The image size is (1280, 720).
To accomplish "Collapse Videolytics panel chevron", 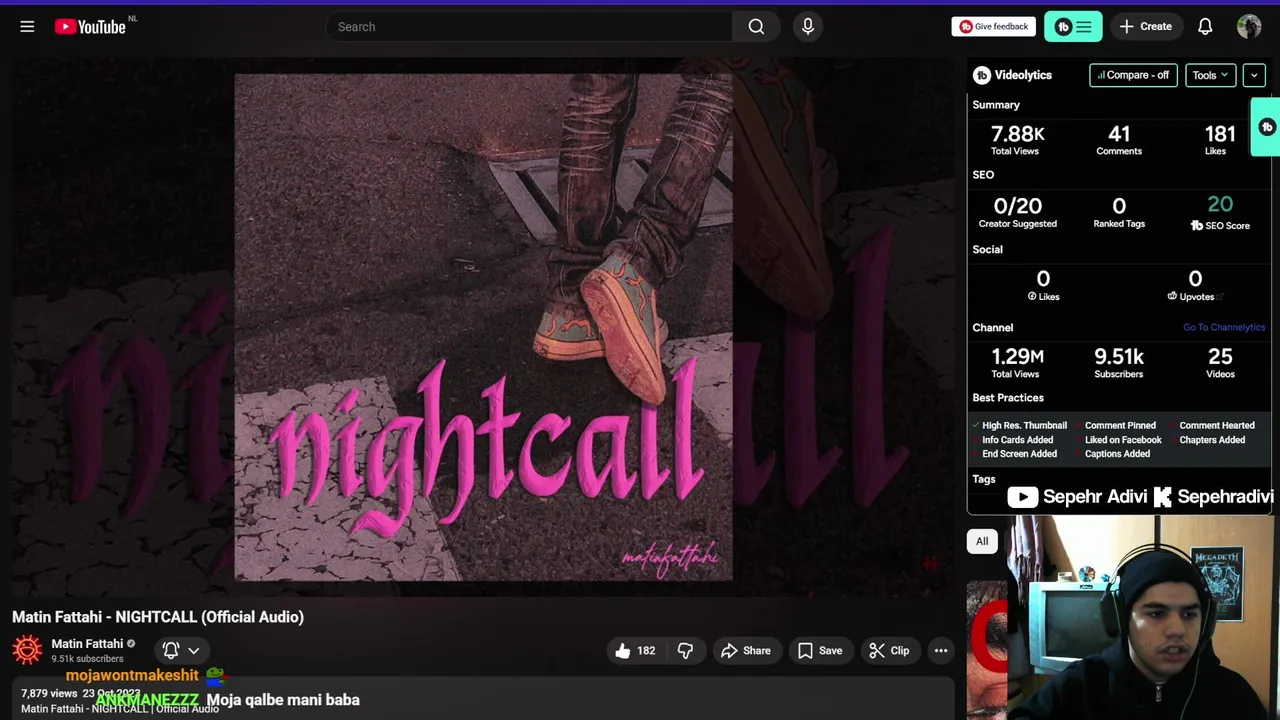I will [x=1254, y=75].
